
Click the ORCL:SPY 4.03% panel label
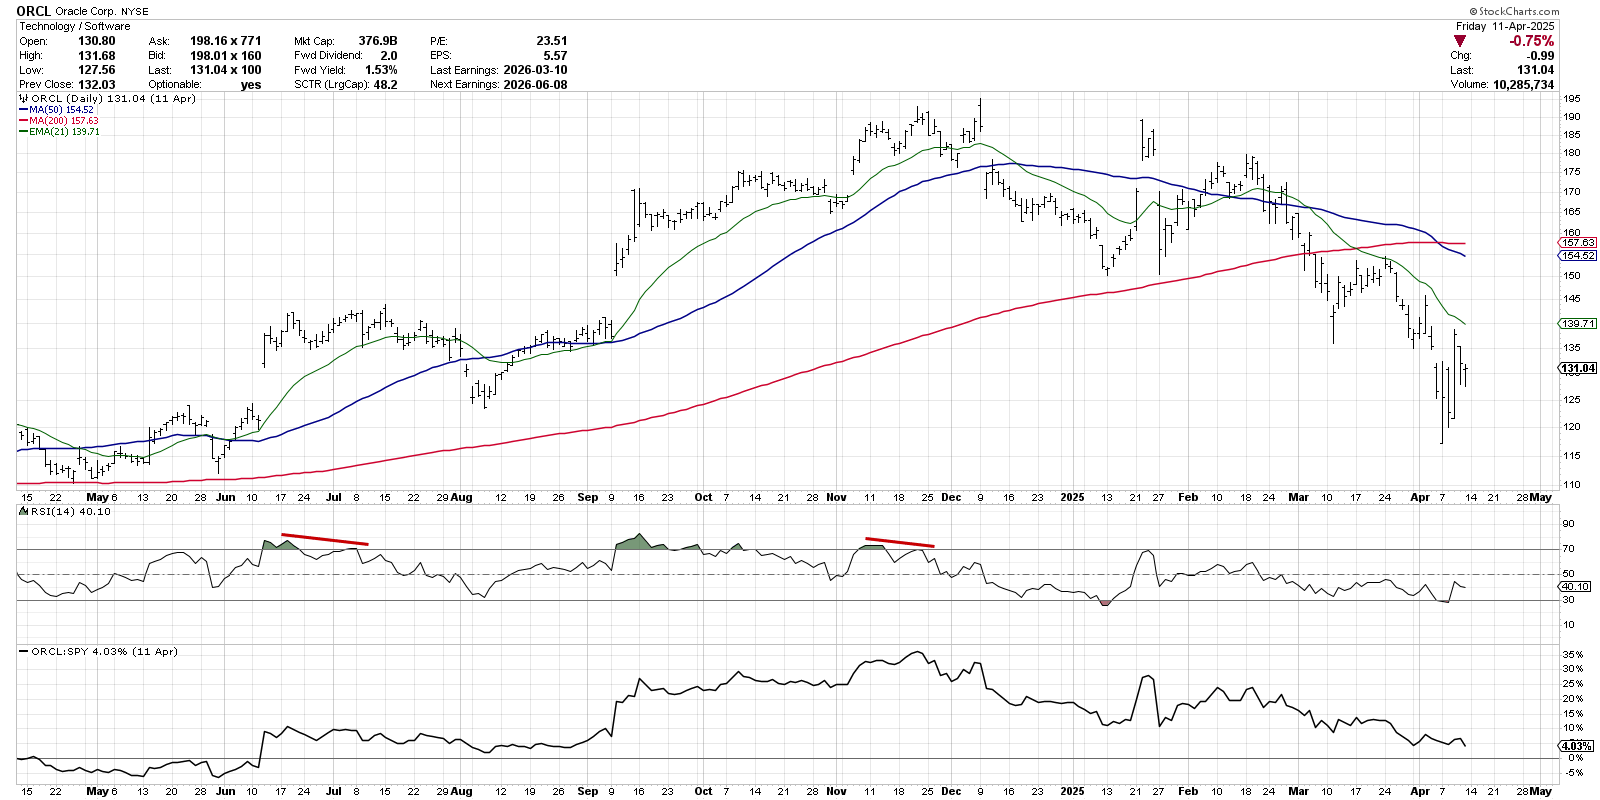tap(104, 652)
